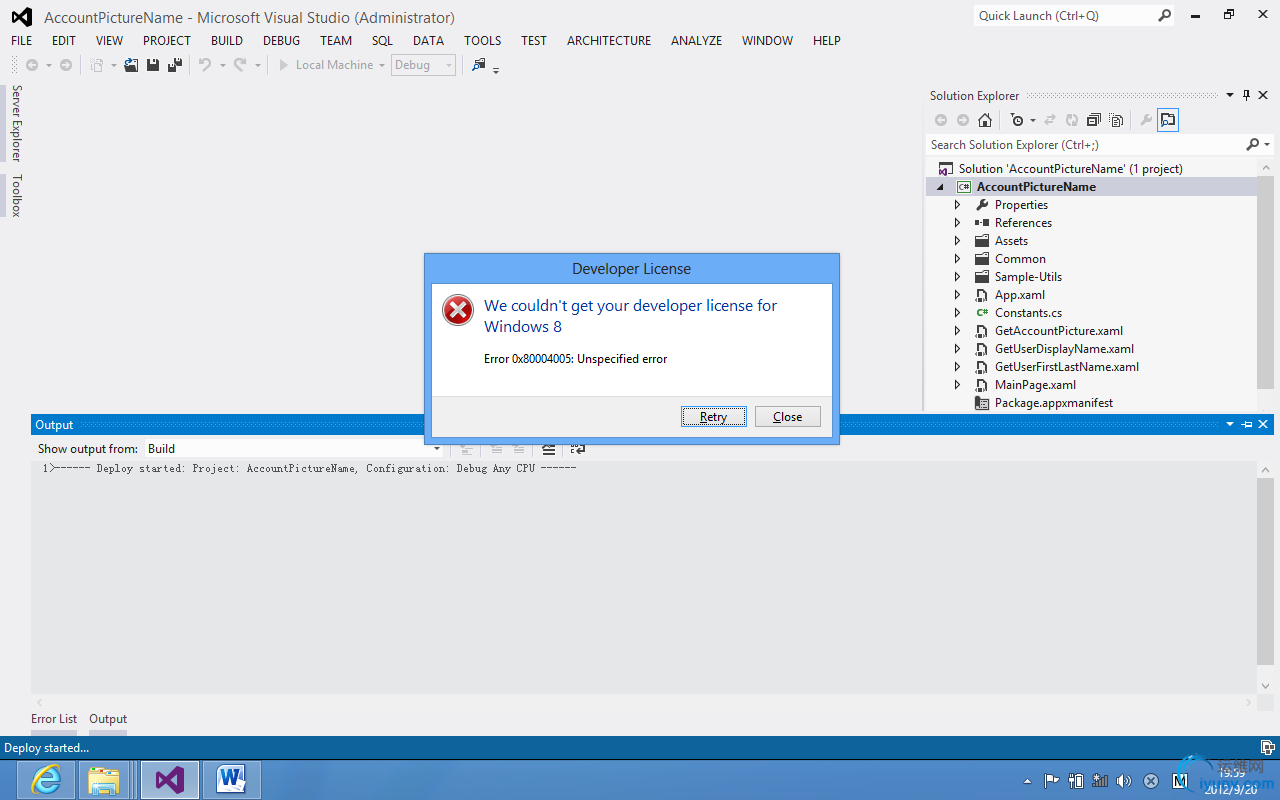1280x800 pixels.
Task: Click Retry in the Developer License dialog
Action: point(714,417)
